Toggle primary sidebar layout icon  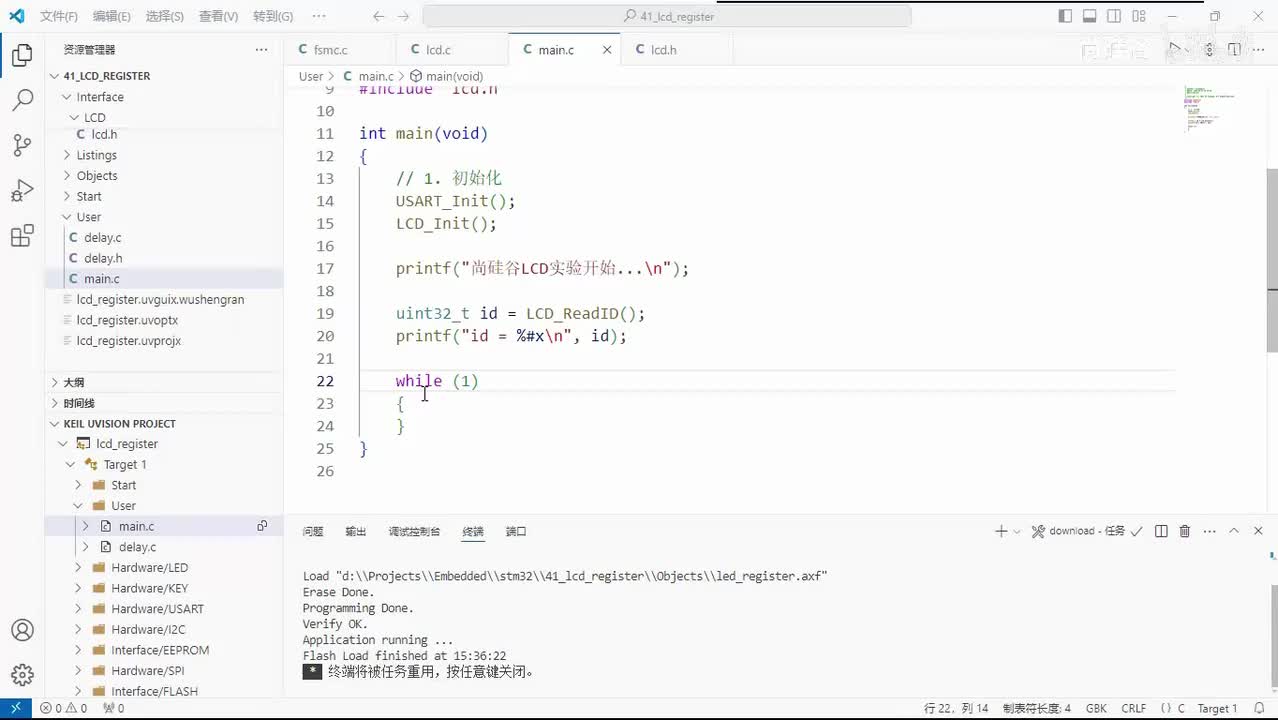(1065, 16)
